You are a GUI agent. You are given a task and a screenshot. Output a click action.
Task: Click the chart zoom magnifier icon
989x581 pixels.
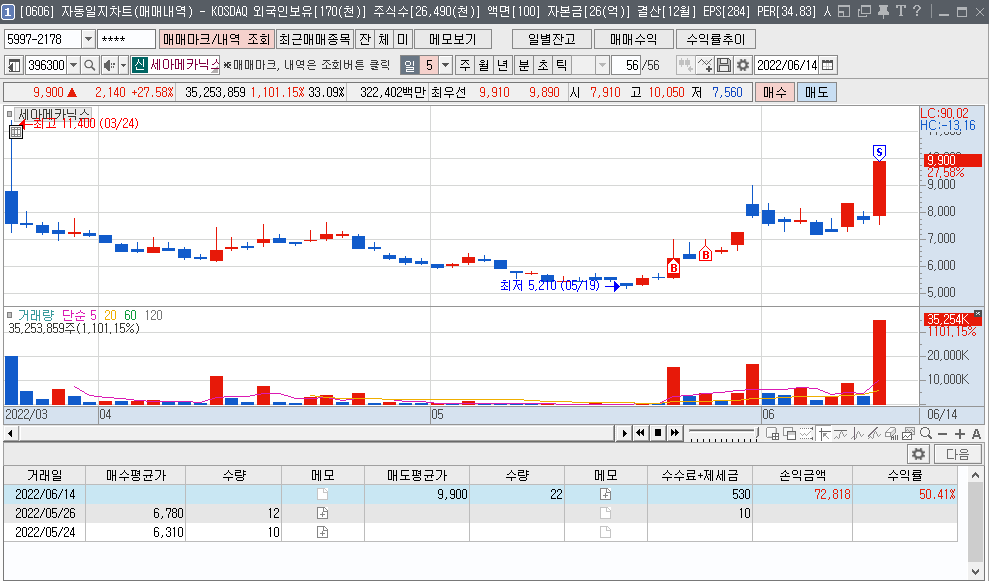[x=925, y=433]
